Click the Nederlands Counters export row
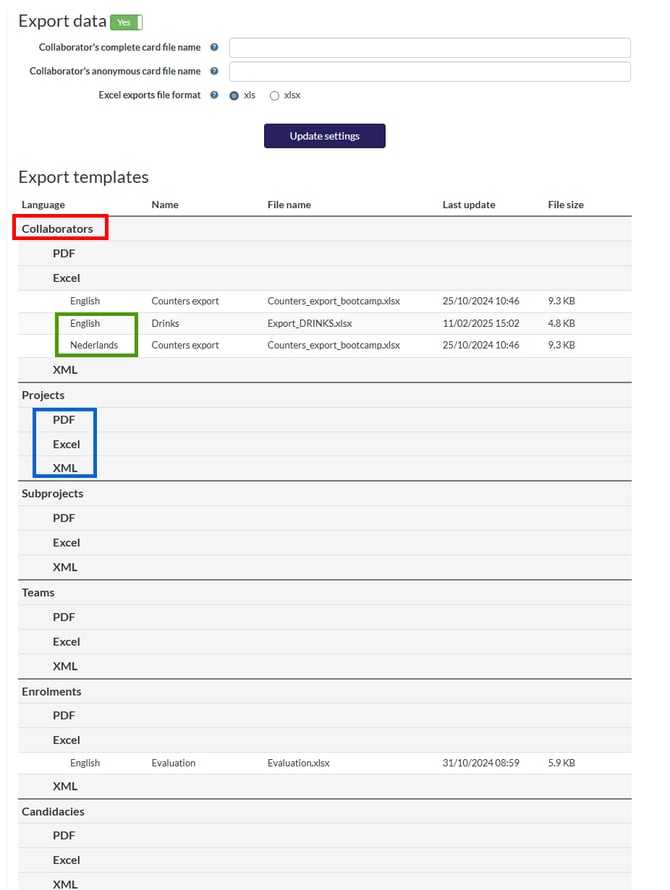 [x=184, y=345]
